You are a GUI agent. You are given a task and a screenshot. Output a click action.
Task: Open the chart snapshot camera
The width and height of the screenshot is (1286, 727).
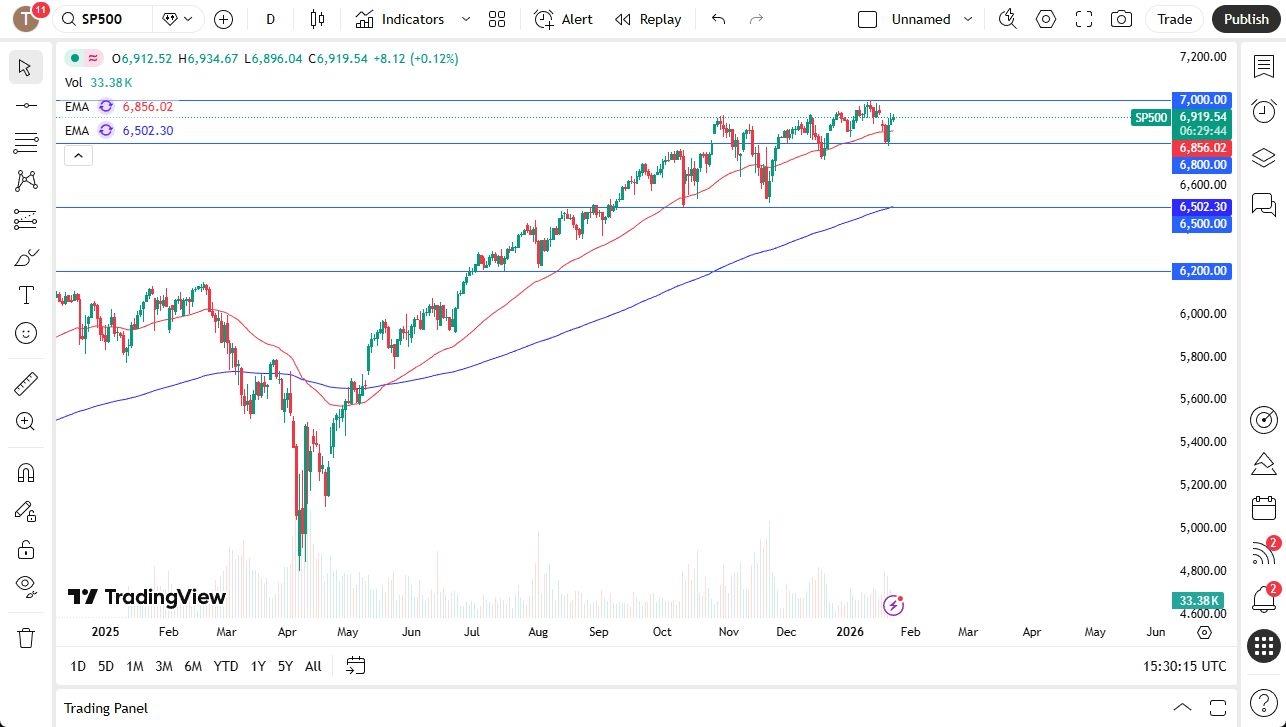tap(1122, 19)
